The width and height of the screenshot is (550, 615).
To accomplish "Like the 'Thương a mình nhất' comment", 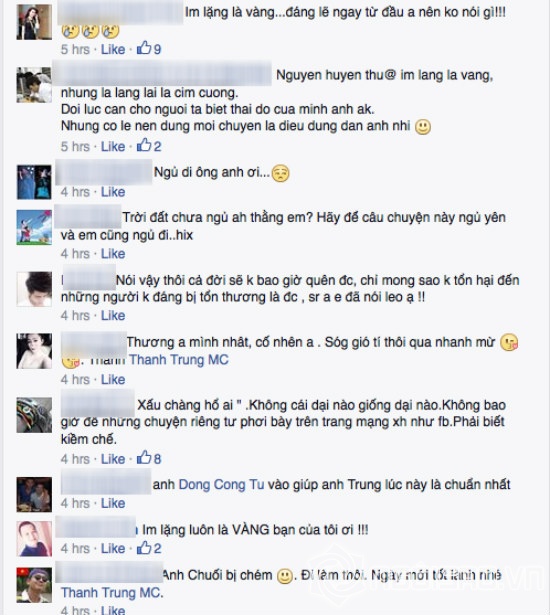I will click(x=113, y=380).
